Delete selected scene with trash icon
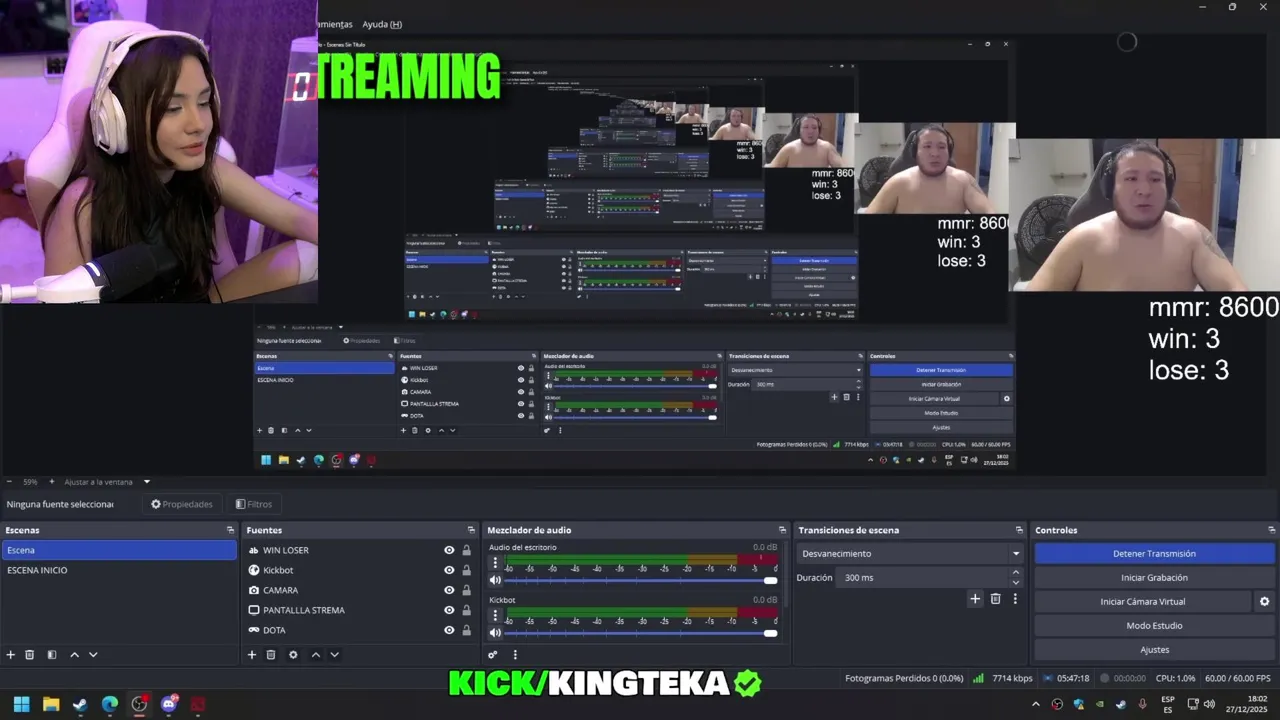This screenshot has height=720, width=1280. pyautogui.click(x=30, y=655)
